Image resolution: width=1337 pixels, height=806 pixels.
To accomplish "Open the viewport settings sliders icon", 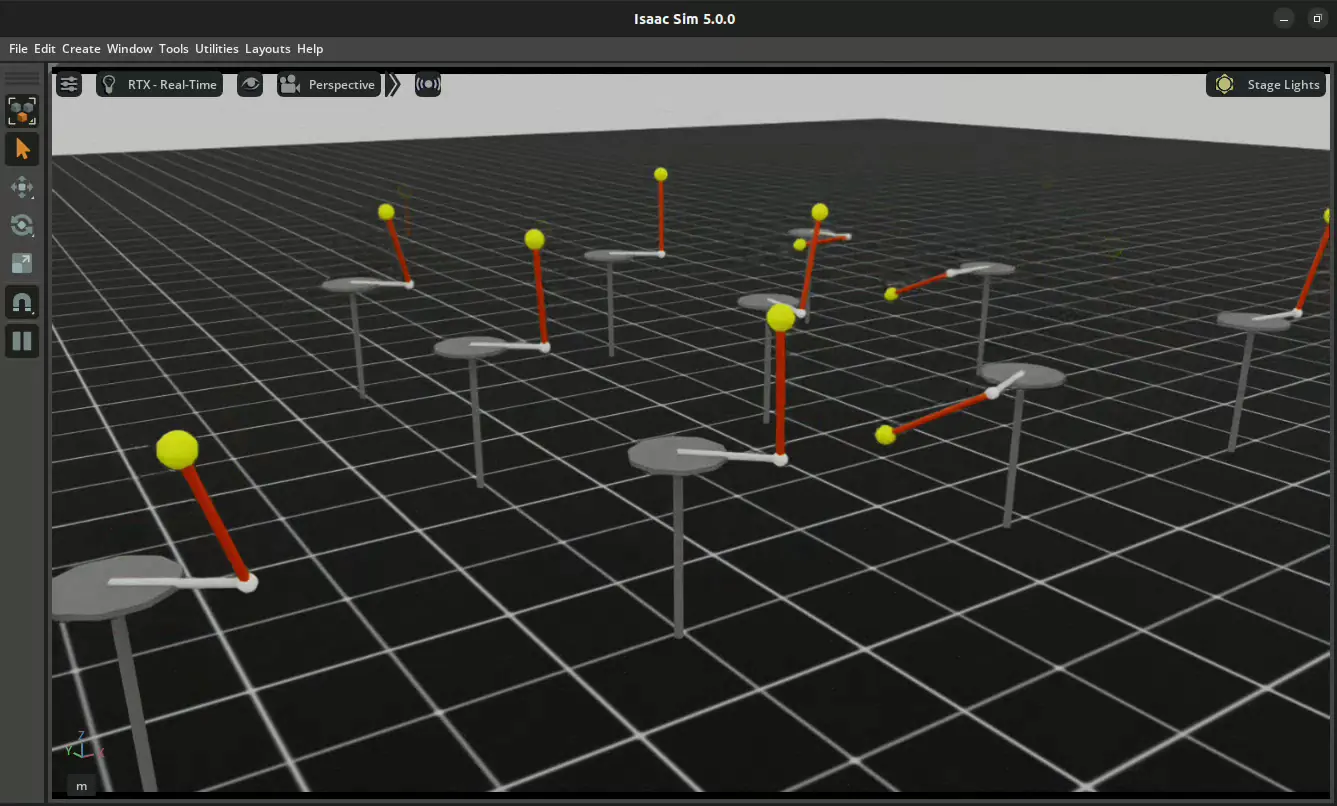I will point(69,85).
